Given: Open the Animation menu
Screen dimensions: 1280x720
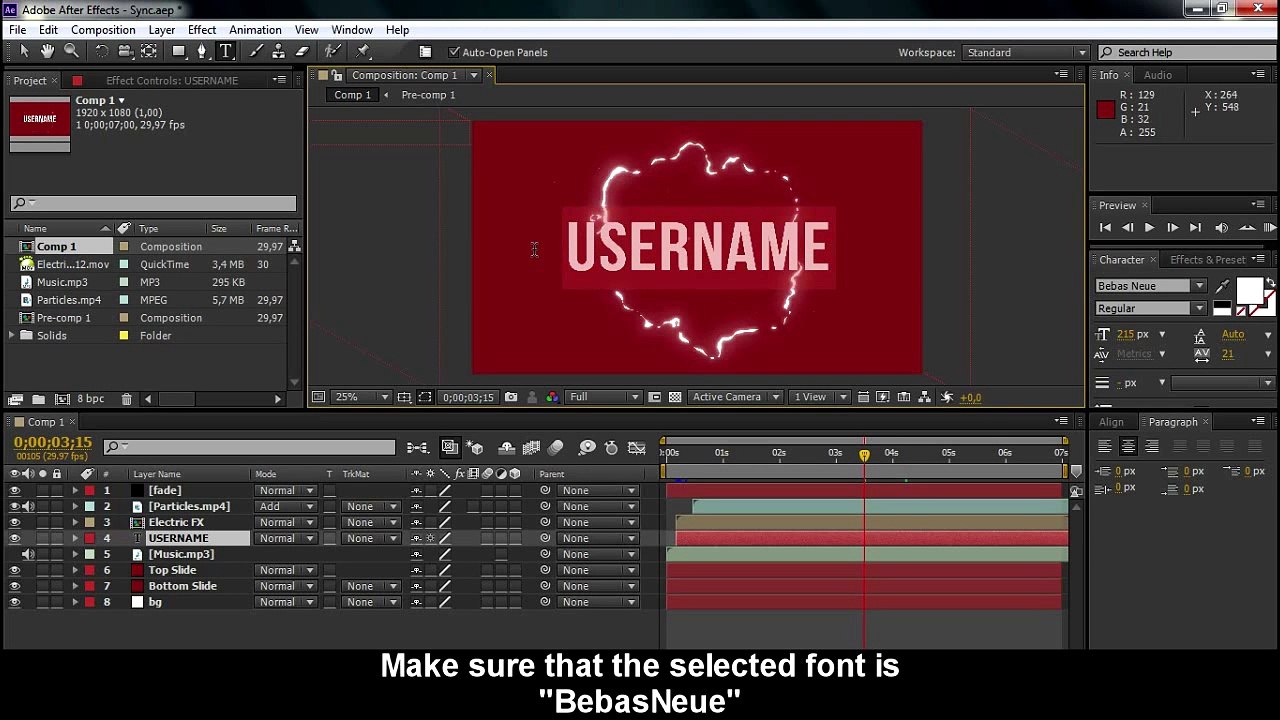Looking at the screenshot, I should (255, 30).
